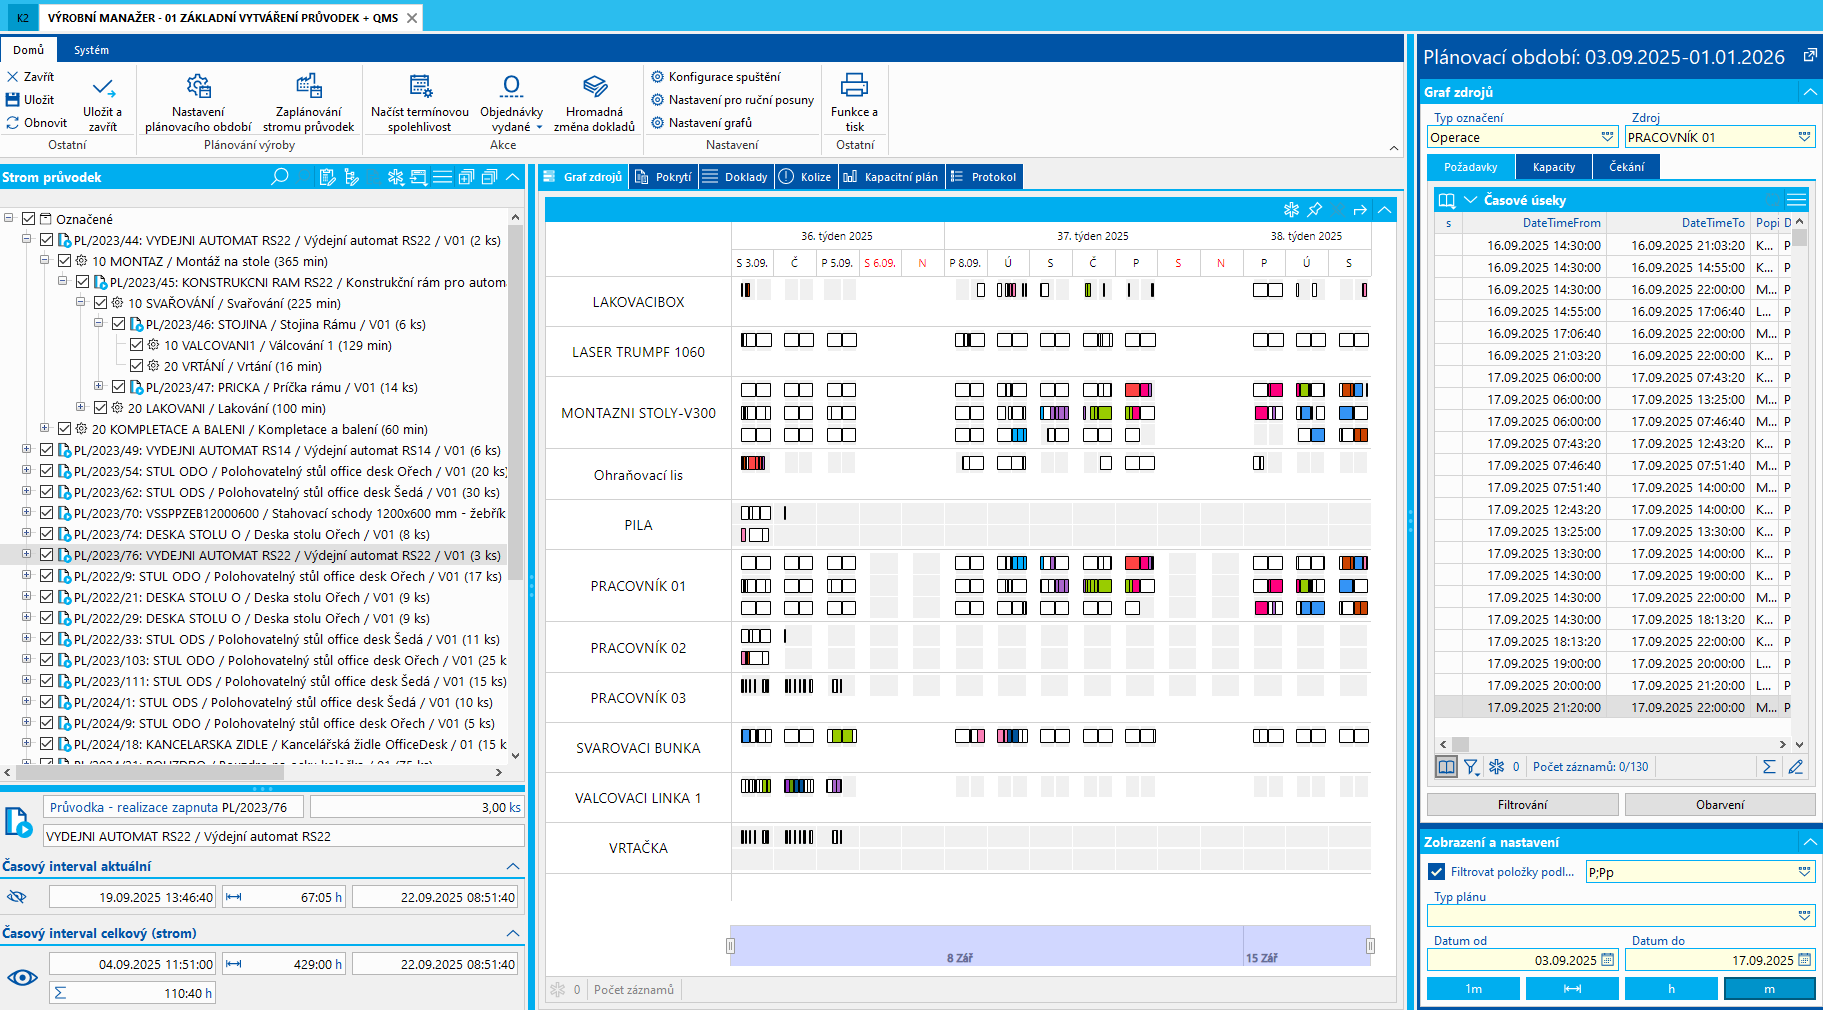The image size is (1823, 1010).
Task: Open the Kapacitní plán tab
Action: 891,177
